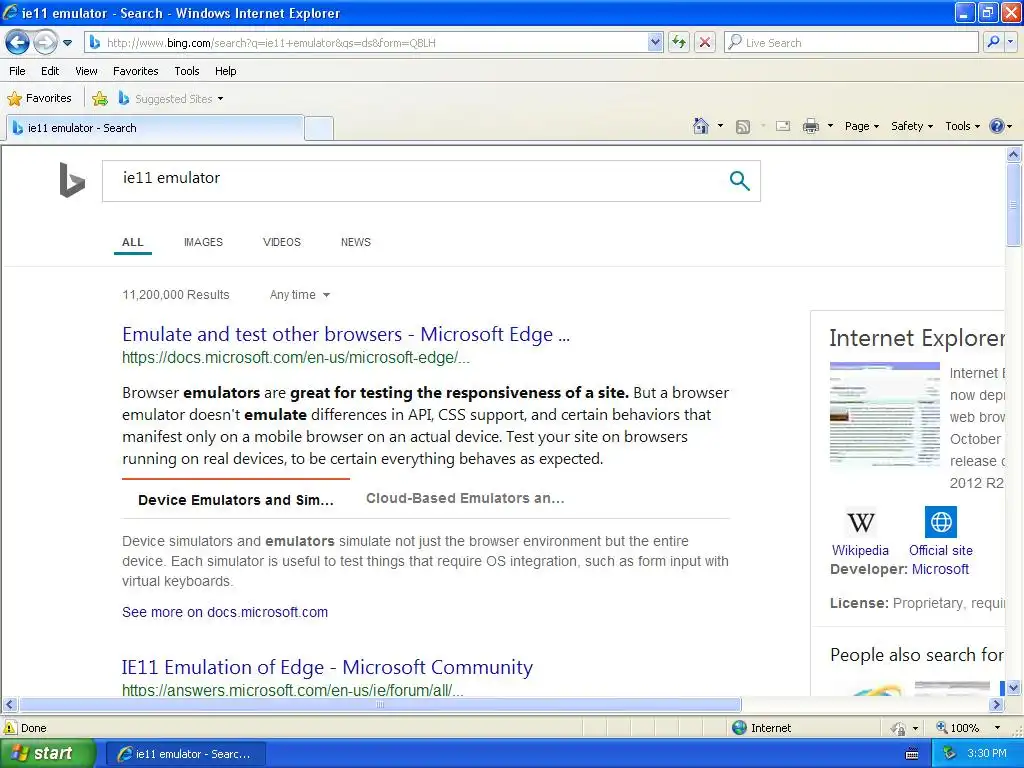Image resolution: width=1024 pixels, height=768 pixels.
Task: Click the horizontal scrollbar left arrow
Action: click(9, 704)
